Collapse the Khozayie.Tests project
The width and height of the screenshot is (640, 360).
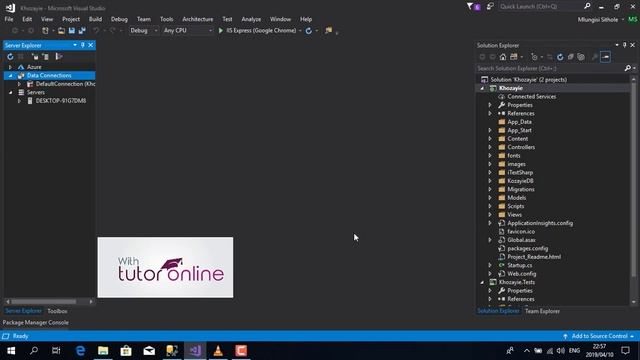(x=482, y=282)
